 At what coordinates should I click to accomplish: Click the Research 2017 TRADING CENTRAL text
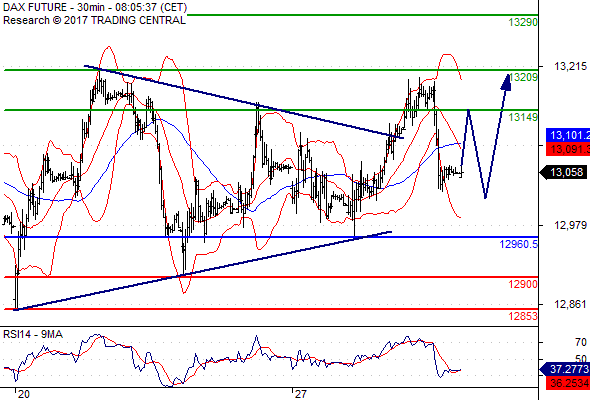(x=94, y=20)
